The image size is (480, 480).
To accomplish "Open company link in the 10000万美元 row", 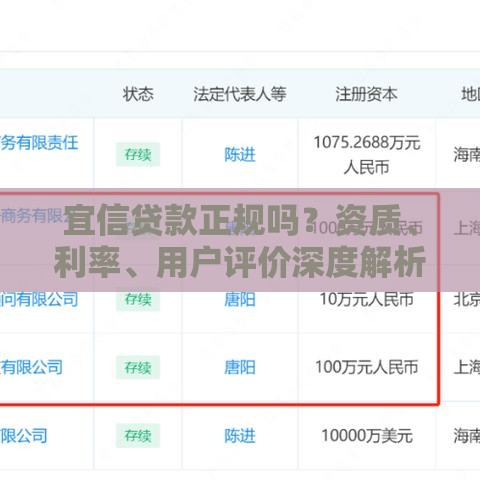I will coord(23,435).
